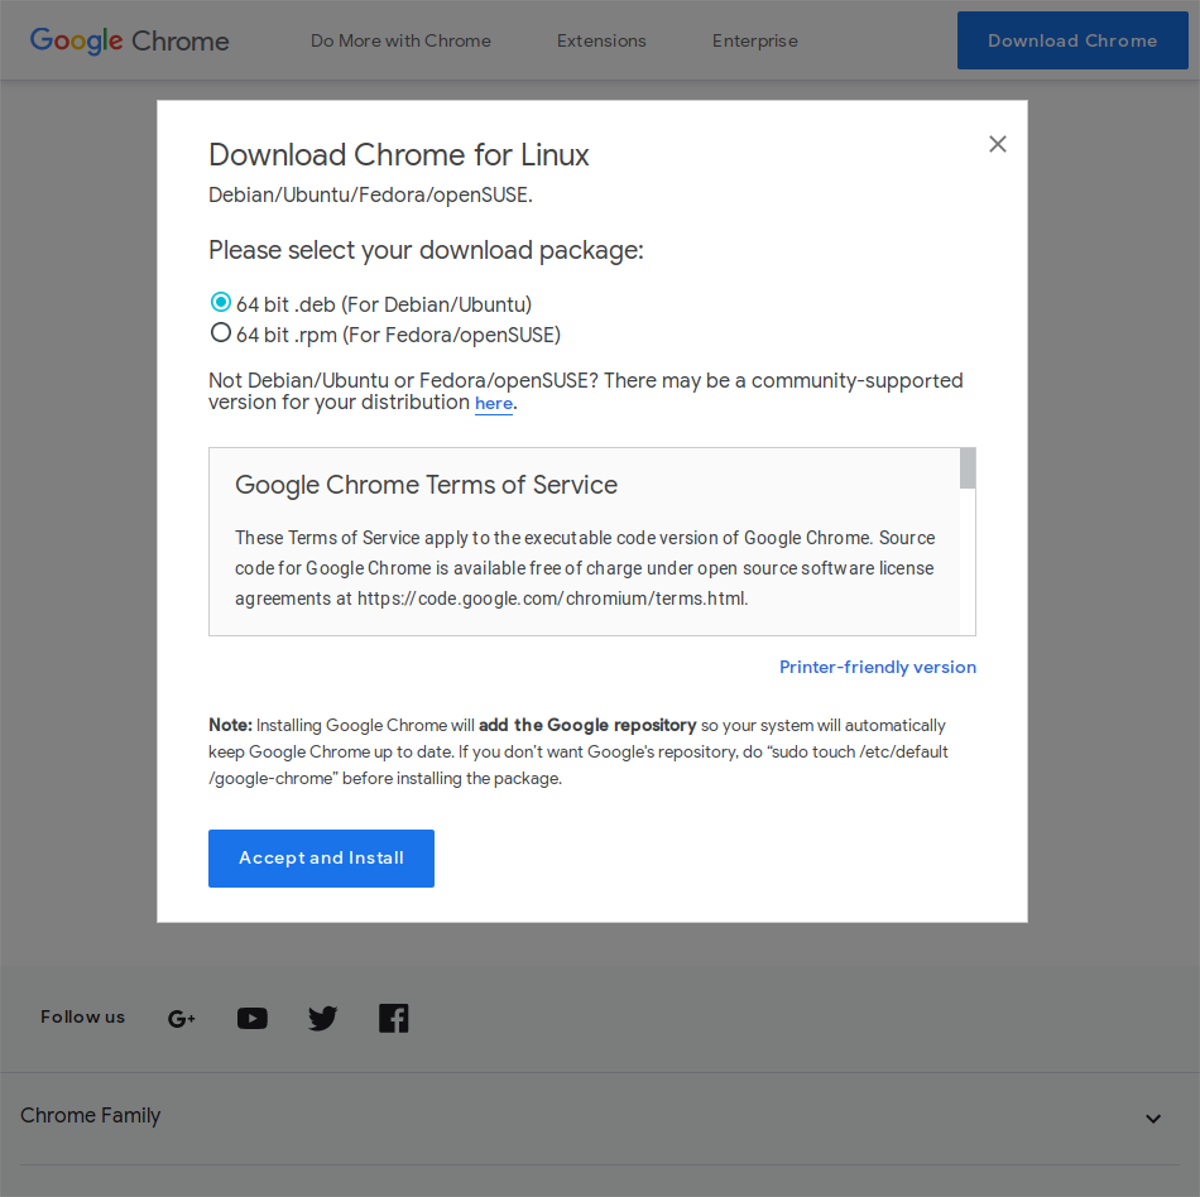Screen dimensions: 1200x1197
Task: Click the 'Debian/Ubuntu/Fedora/openSUSE.' subtitle
Action: (x=370, y=195)
